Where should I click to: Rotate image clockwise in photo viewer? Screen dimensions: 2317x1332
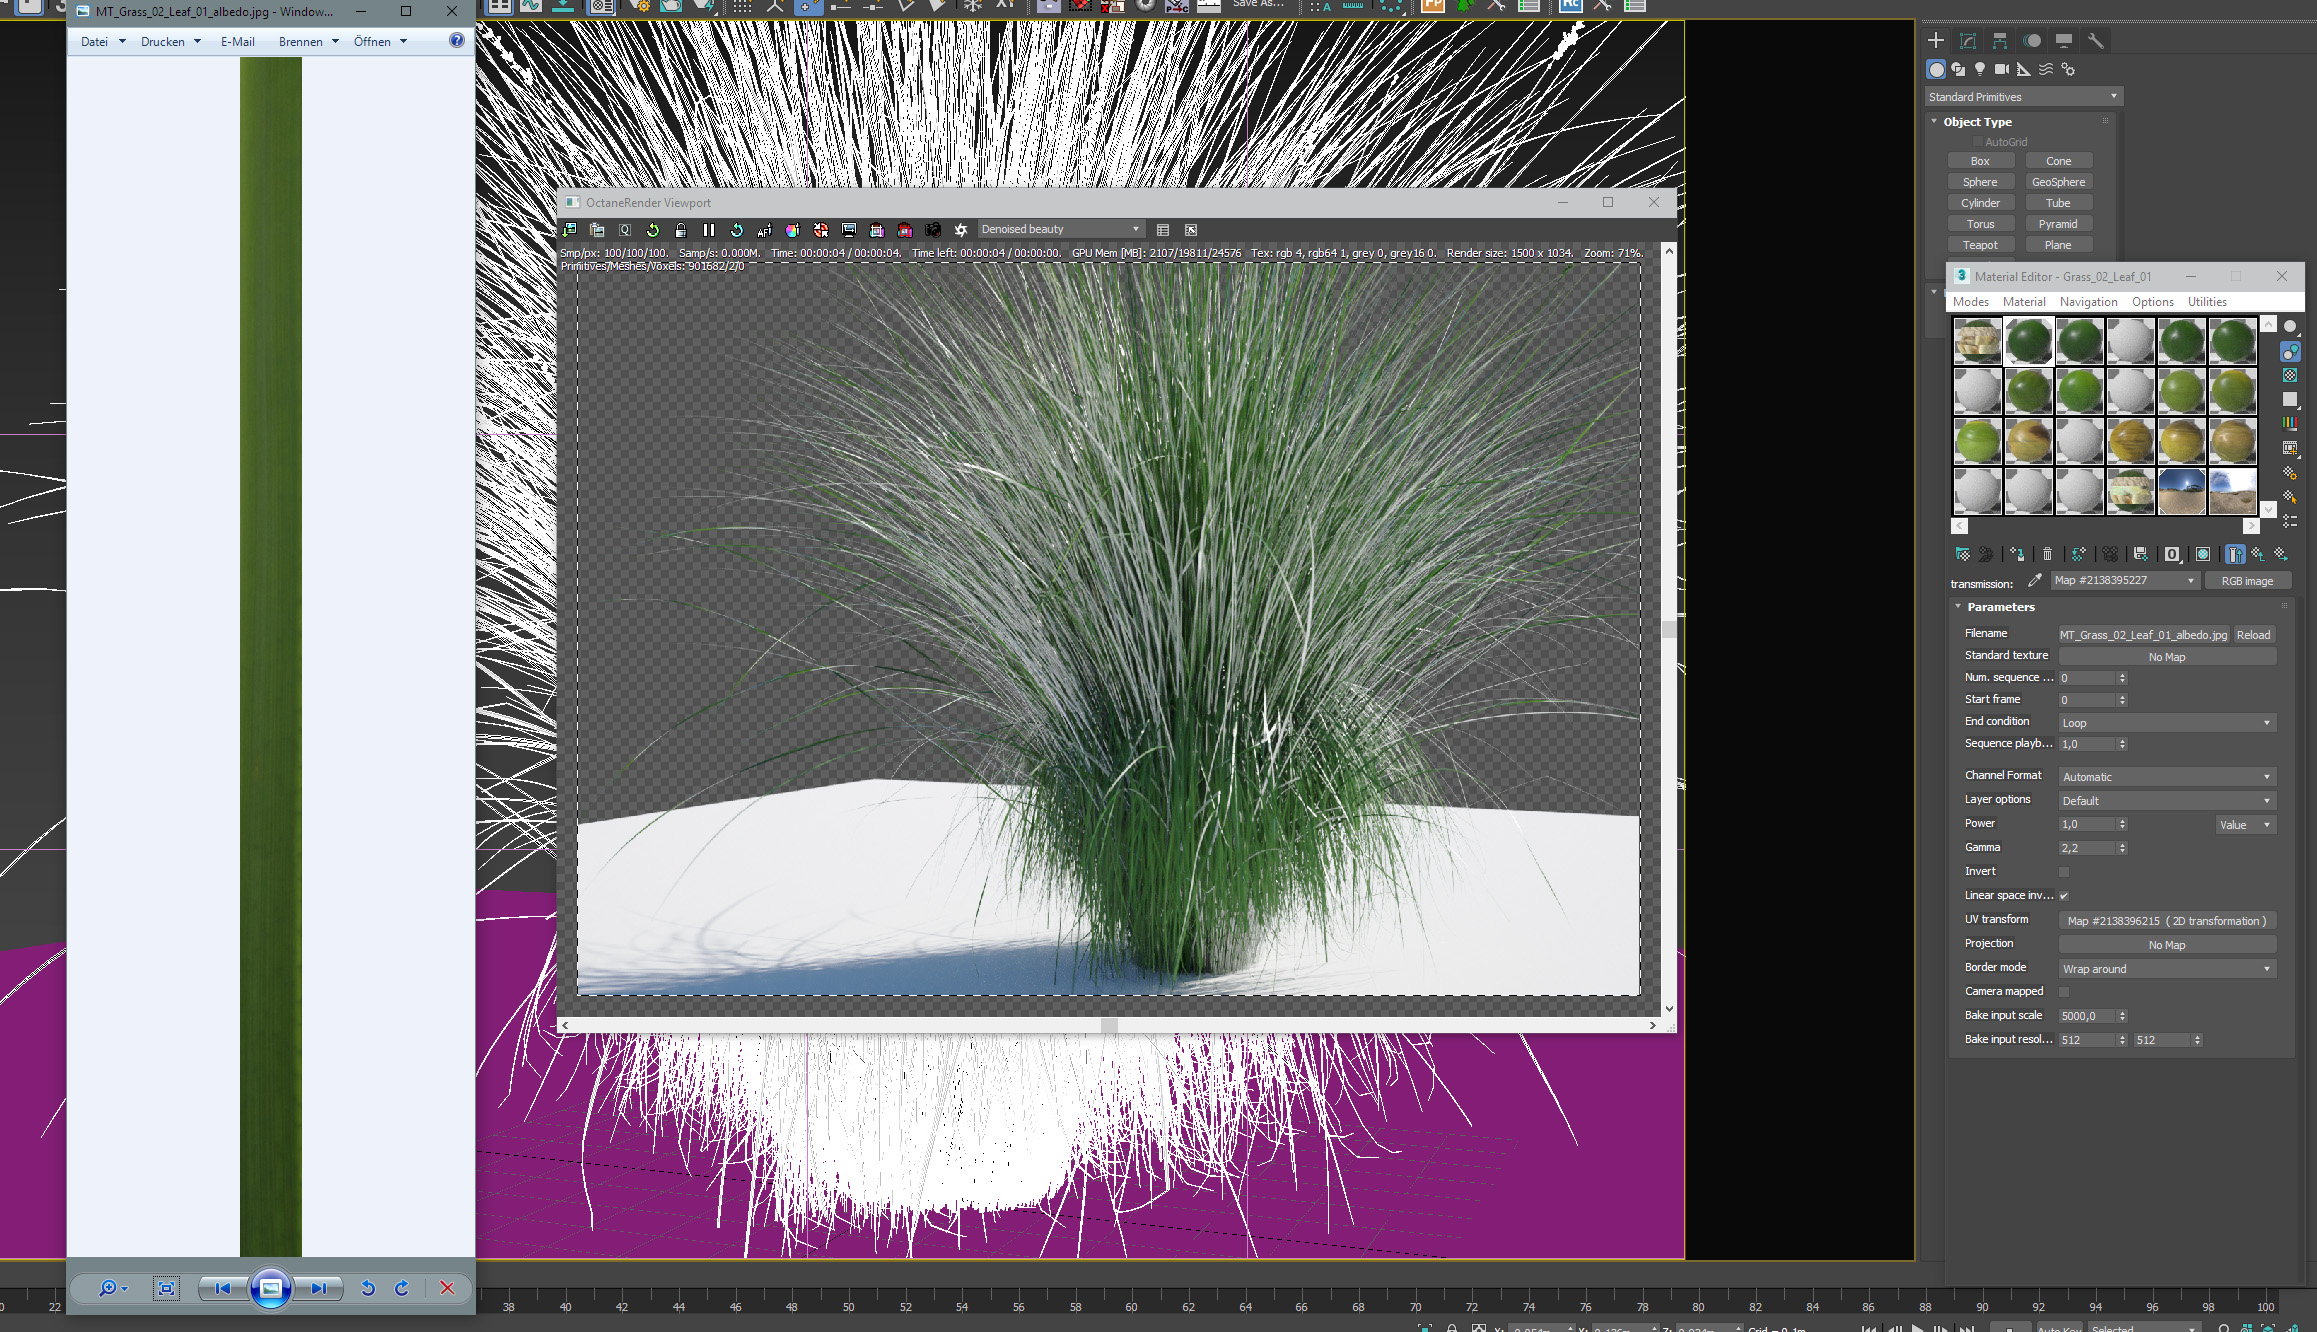tap(402, 1288)
